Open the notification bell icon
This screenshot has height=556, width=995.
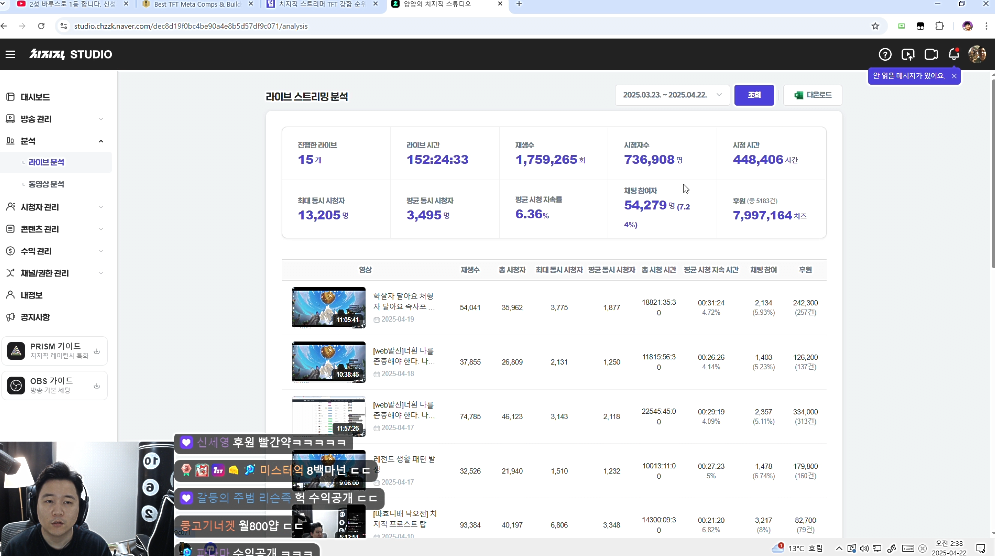(x=954, y=54)
